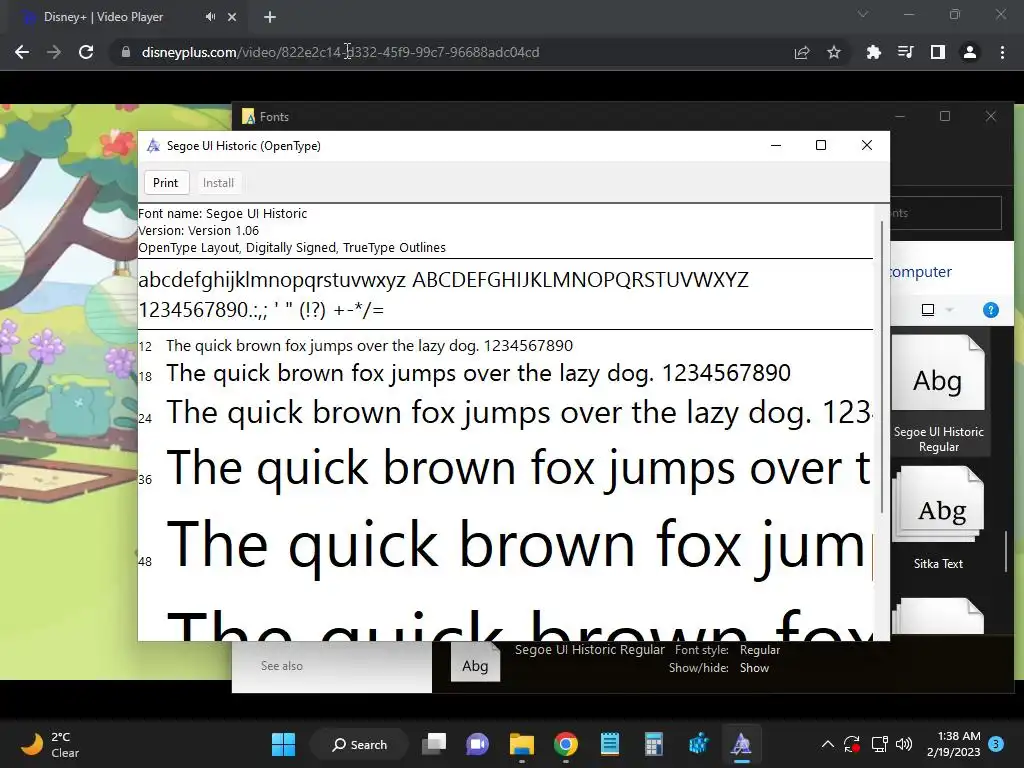Open Chrome profile avatar
This screenshot has height=768, width=1024.
click(x=970, y=52)
